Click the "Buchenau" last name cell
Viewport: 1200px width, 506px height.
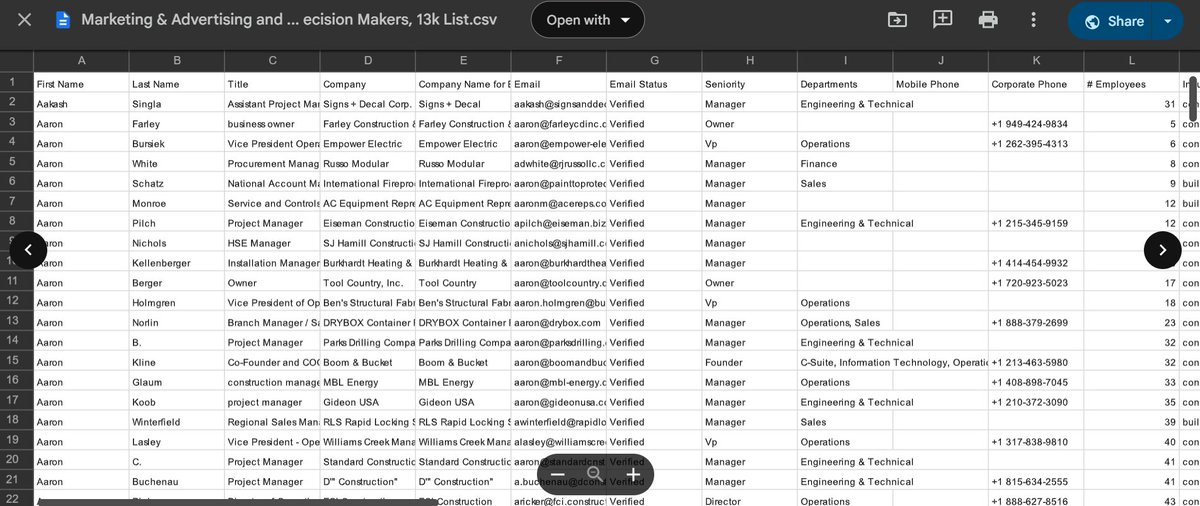[177, 481]
